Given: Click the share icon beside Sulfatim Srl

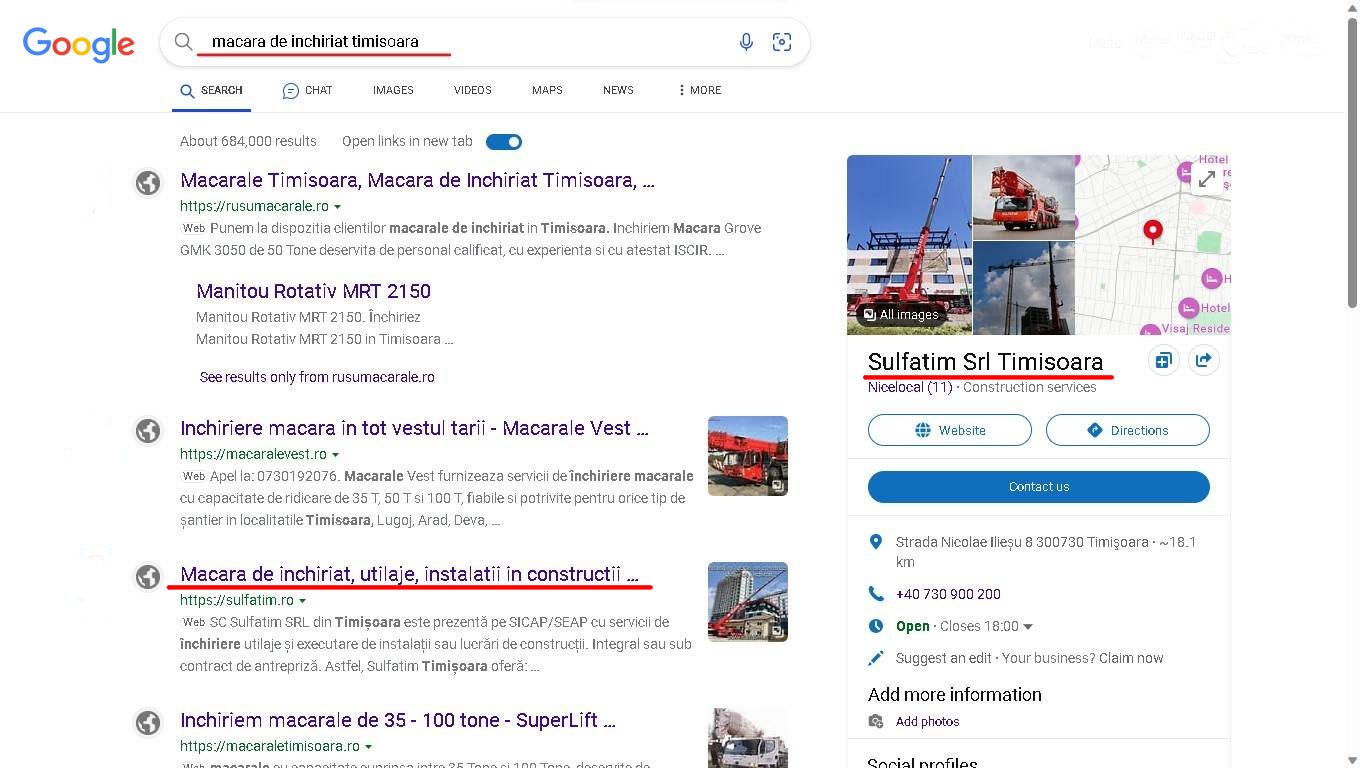Looking at the screenshot, I should tap(1203, 361).
